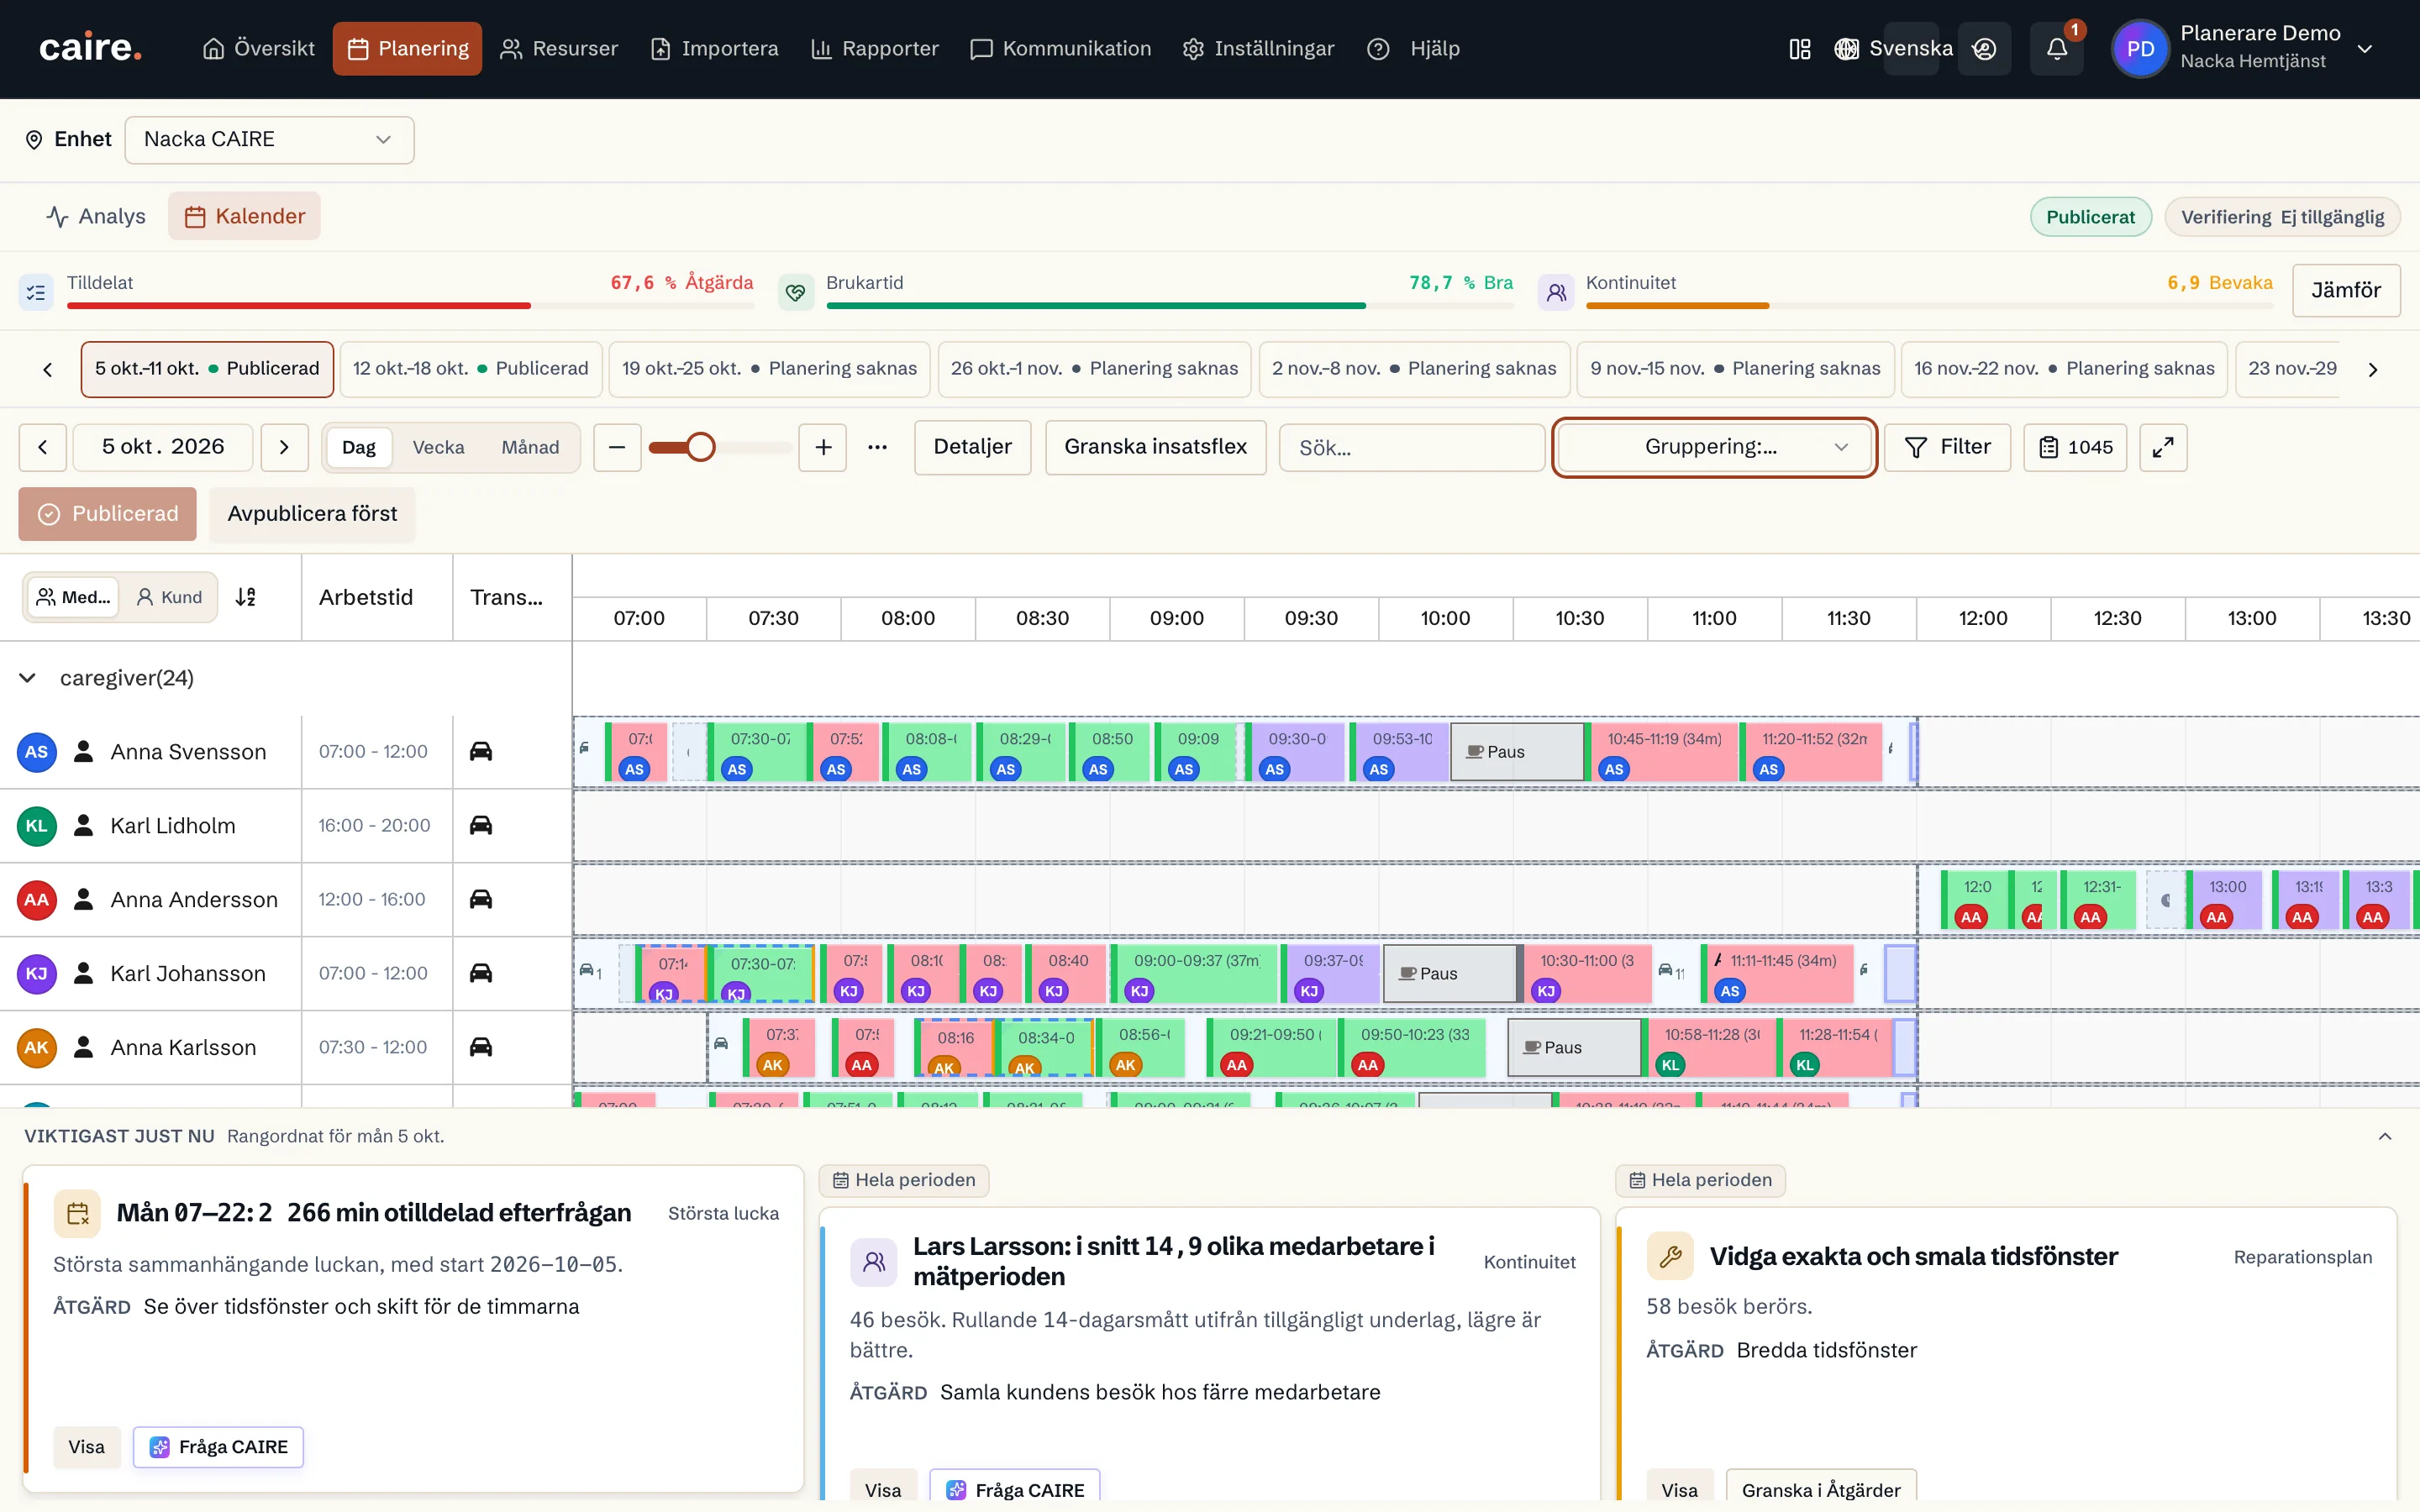Click the Sök search field
Image resolution: width=2420 pixels, height=1512 pixels.
pos(1412,448)
